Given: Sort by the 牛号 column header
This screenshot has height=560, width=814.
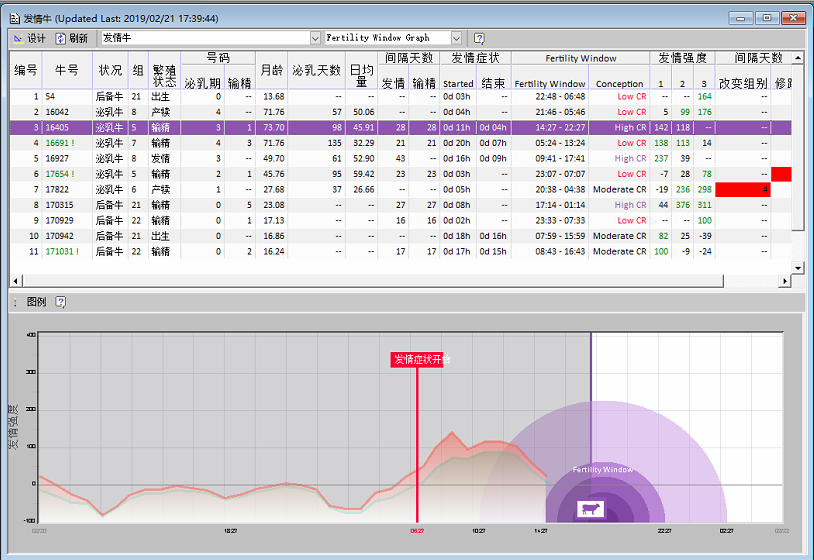Looking at the screenshot, I should click(x=67, y=70).
